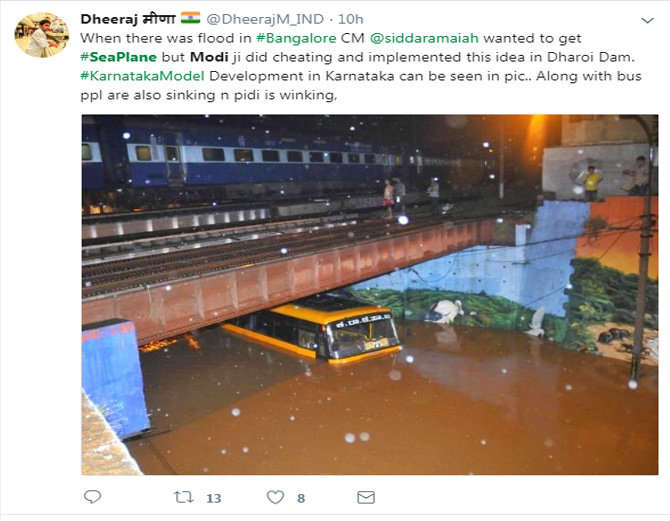The width and height of the screenshot is (670, 521).
Task: Retweet this tweet using the retweet icon
Action: 183,497
